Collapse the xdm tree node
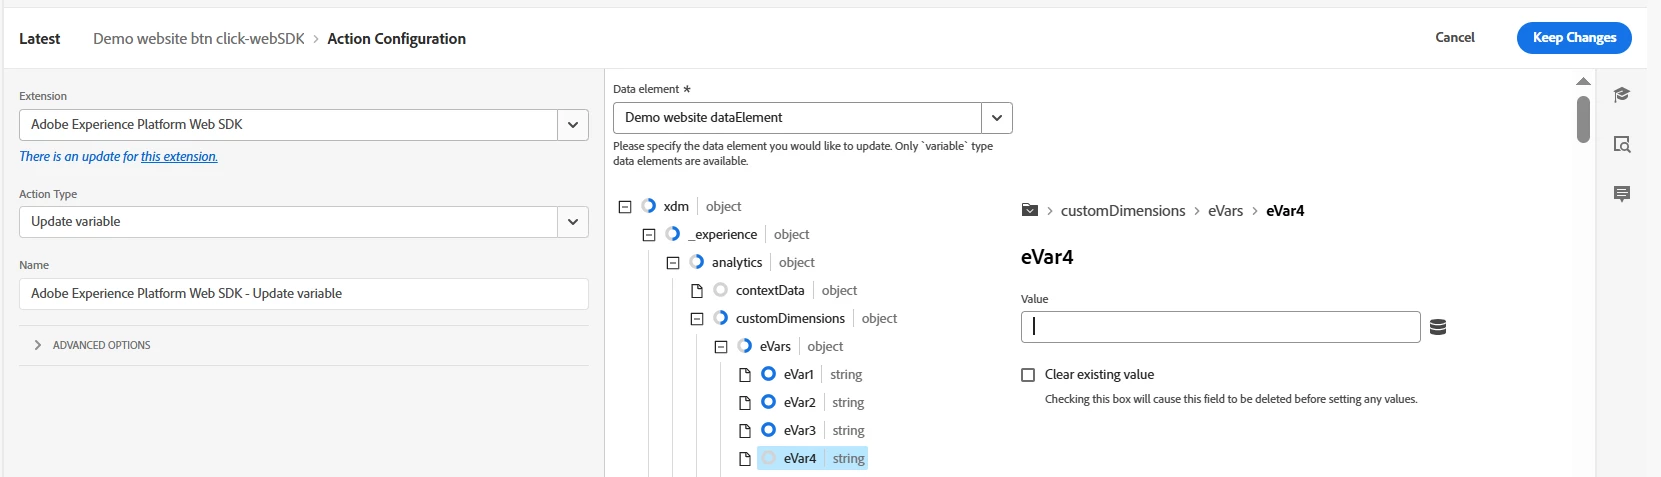Viewport: 1661px width, 477px height. tap(625, 207)
